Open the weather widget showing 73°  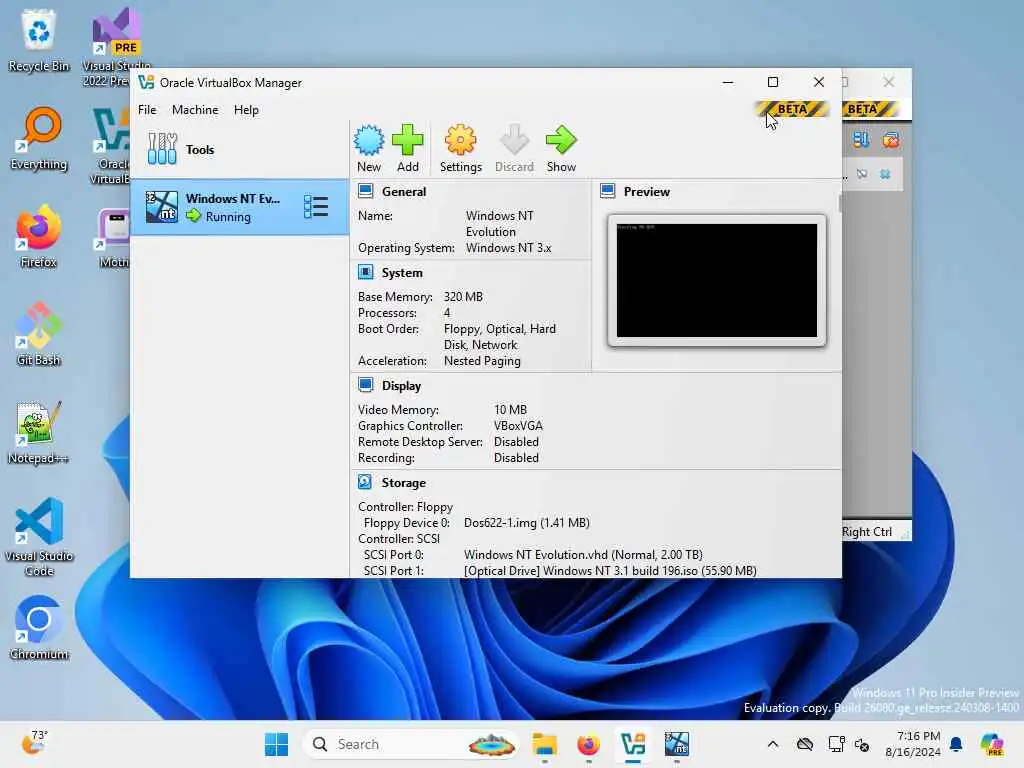35,743
